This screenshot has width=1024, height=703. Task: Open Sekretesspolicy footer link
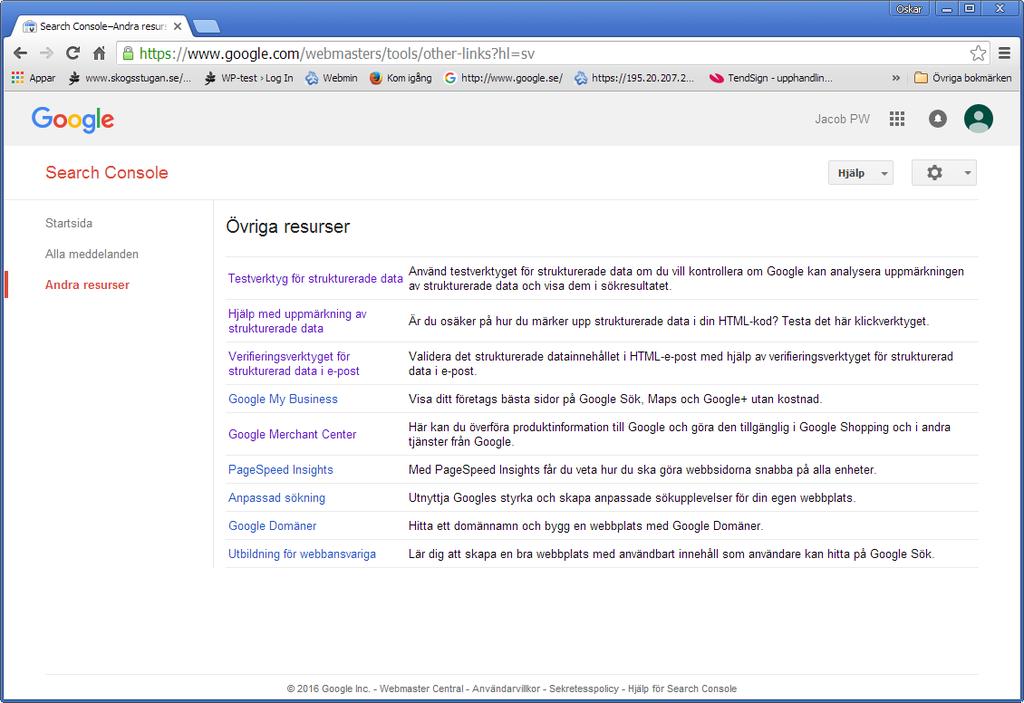(584, 689)
